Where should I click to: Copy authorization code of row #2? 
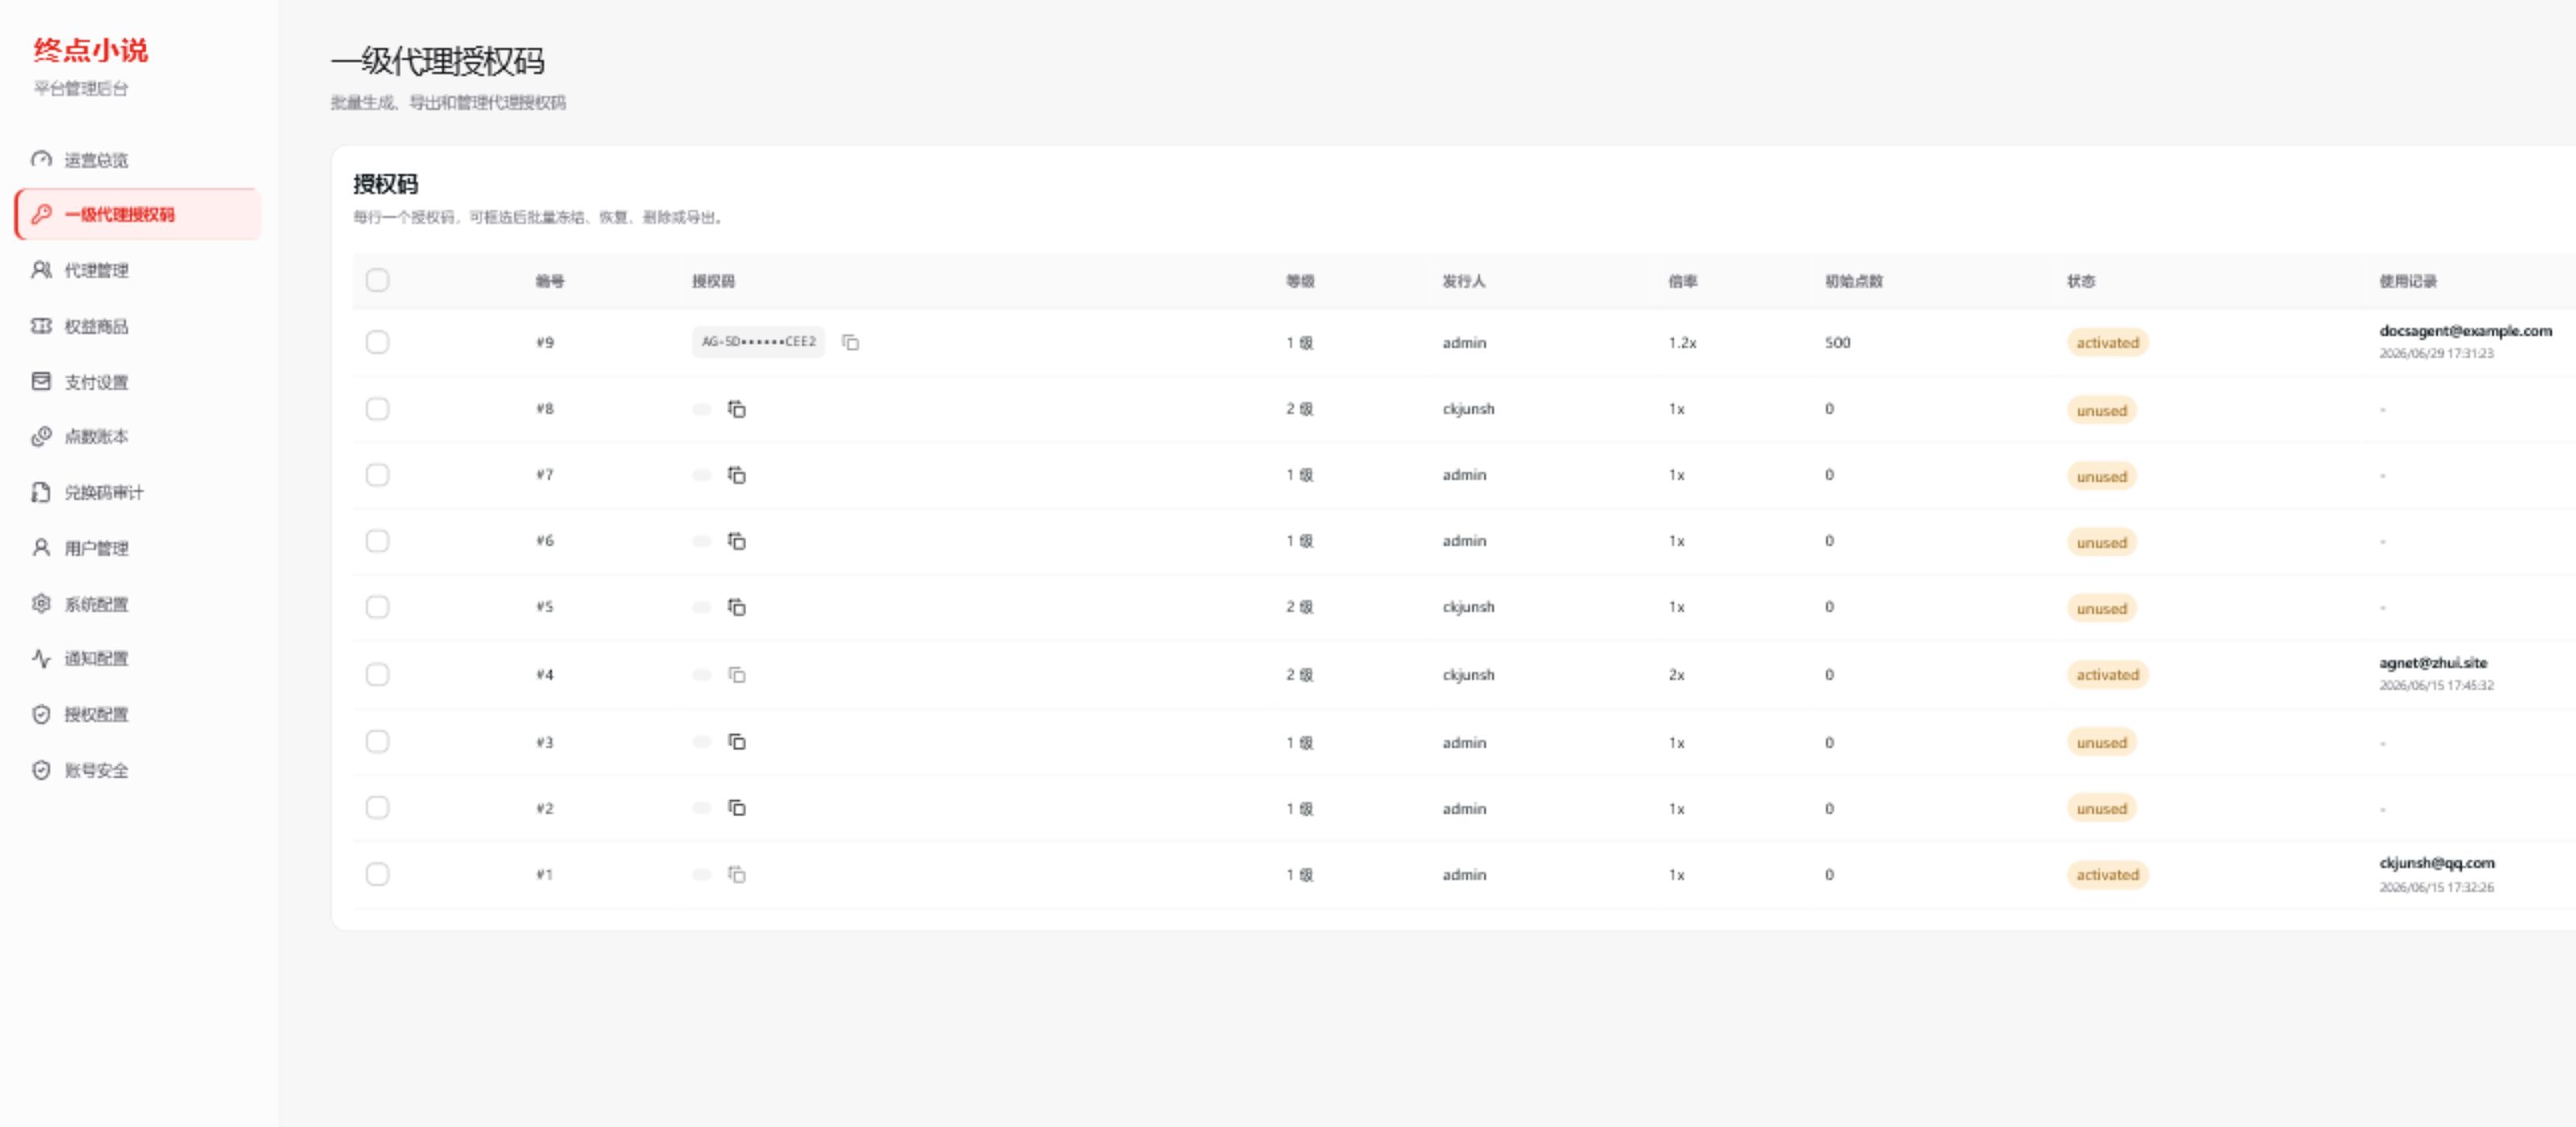tap(736, 808)
